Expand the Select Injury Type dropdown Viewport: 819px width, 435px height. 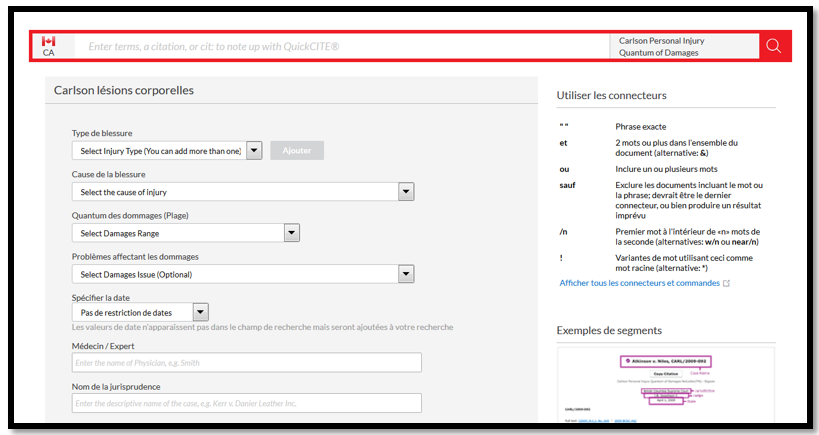[x=167, y=151]
